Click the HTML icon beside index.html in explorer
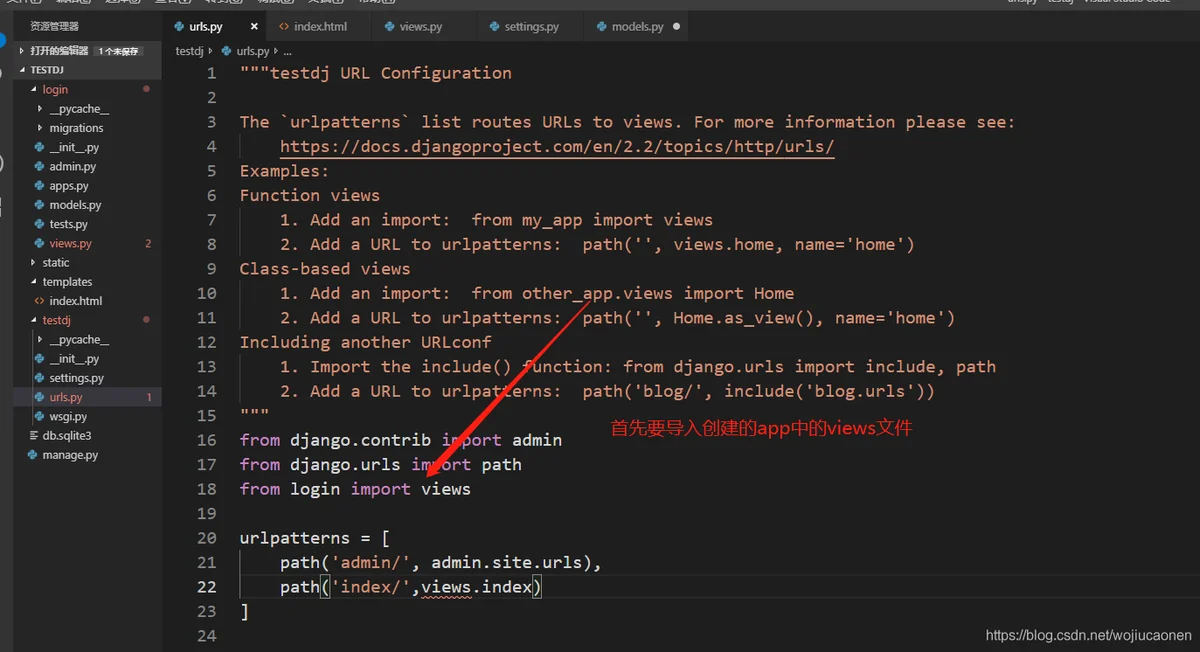Viewport: 1200px width, 652px height. click(x=39, y=301)
